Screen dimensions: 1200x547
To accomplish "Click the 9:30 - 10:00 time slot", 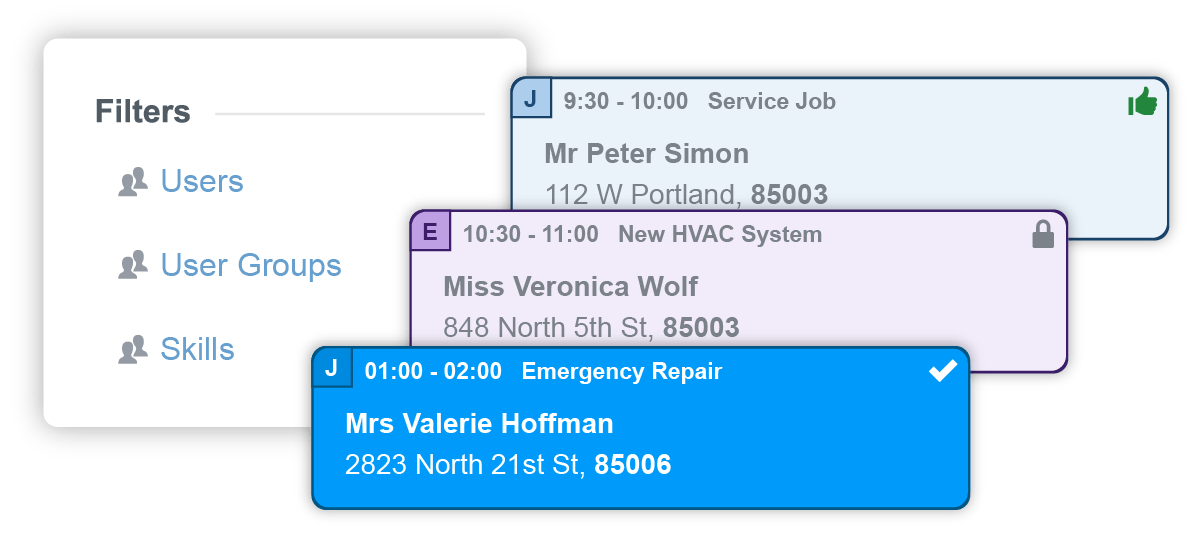I will pos(626,101).
